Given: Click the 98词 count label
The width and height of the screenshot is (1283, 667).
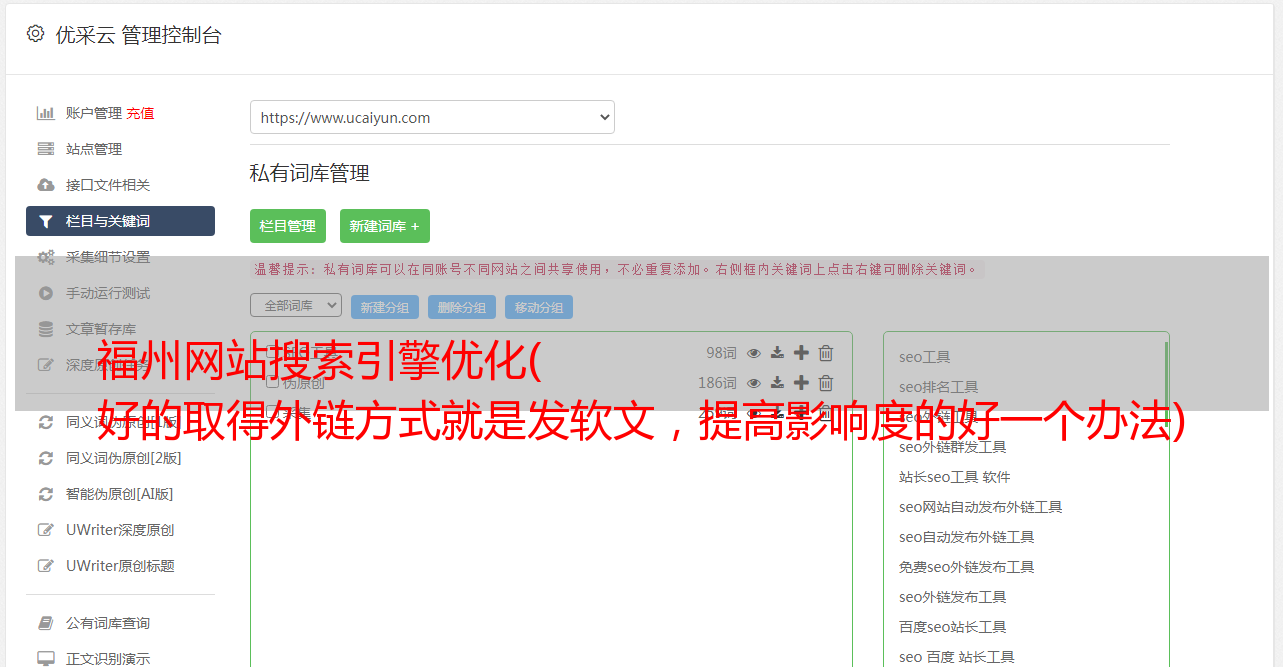Looking at the screenshot, I should pyautogui.click(x=721, y=353).
